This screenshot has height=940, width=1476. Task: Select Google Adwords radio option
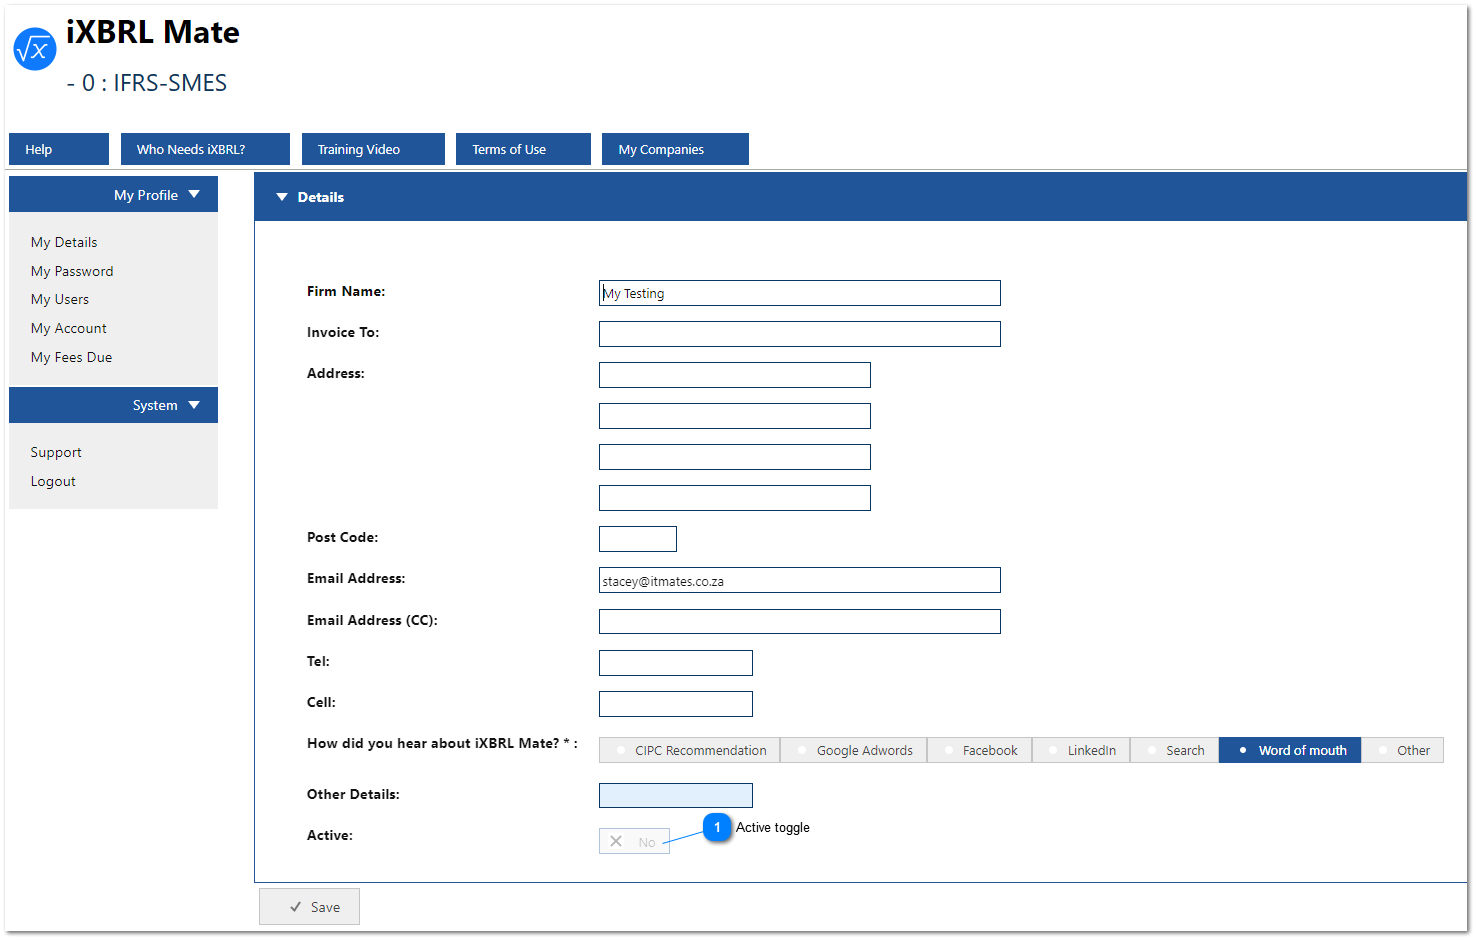pyautogui.click(x=854, y=750)
